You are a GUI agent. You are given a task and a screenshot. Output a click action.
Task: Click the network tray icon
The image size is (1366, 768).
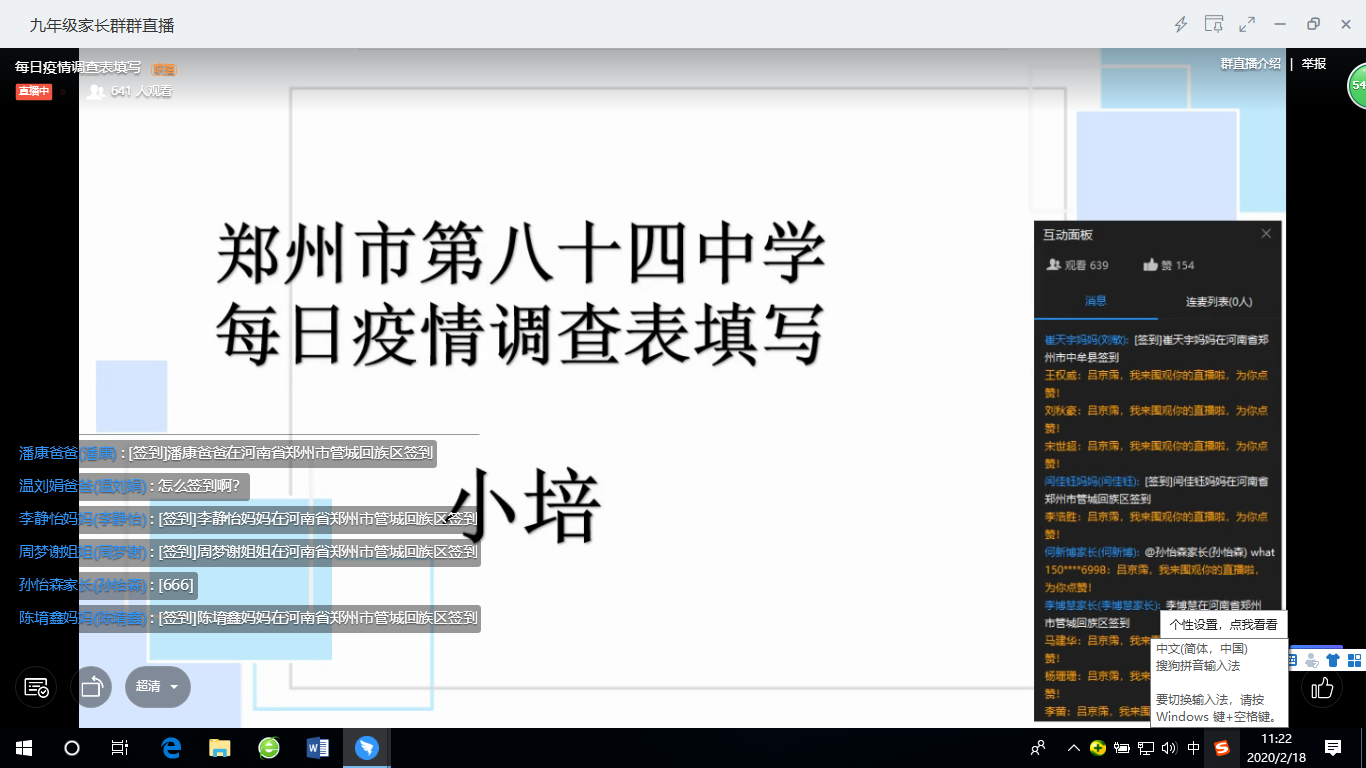coord(1146,748)
